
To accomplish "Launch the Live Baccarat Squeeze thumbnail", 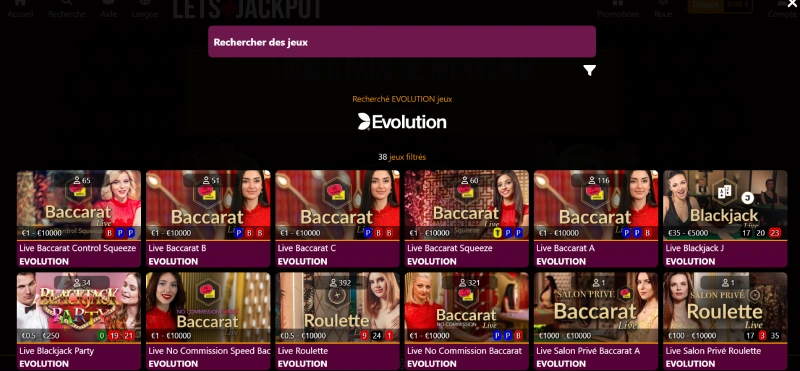I will click(x=467, y=205).
